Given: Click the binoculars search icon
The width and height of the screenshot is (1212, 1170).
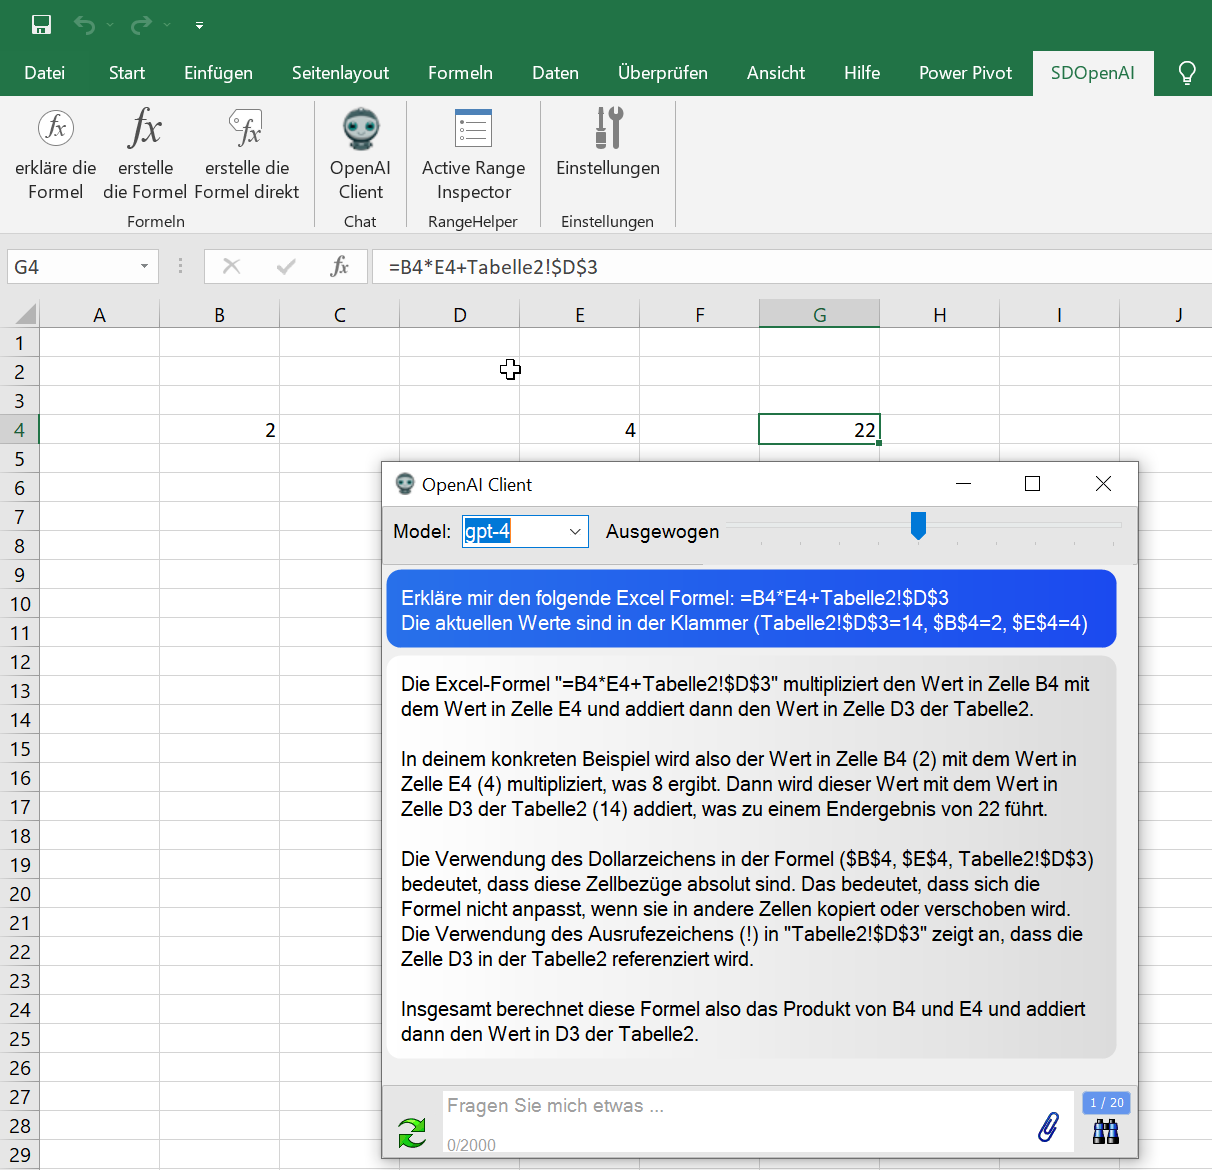Looking at the screenshot, I should pos(1105,1132).
